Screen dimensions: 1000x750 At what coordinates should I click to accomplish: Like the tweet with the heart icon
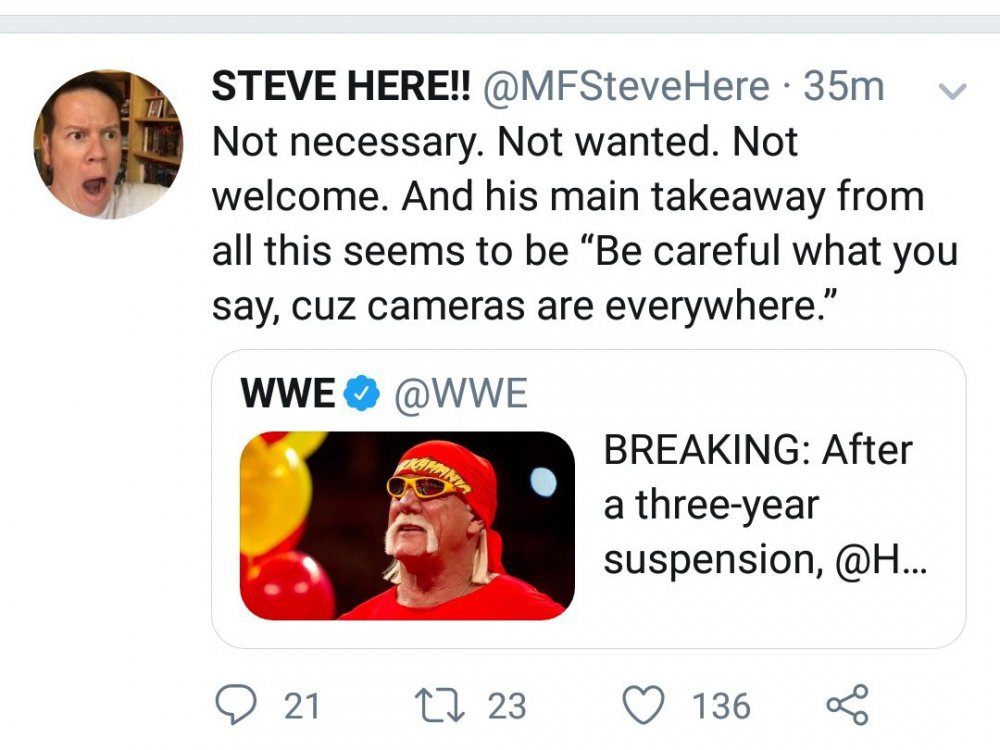(x=644, y=706)
